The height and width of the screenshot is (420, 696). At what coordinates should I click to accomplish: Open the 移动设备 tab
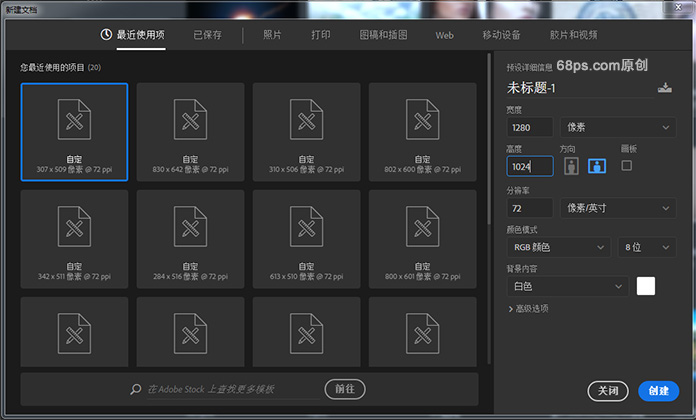tap(501, 35)
